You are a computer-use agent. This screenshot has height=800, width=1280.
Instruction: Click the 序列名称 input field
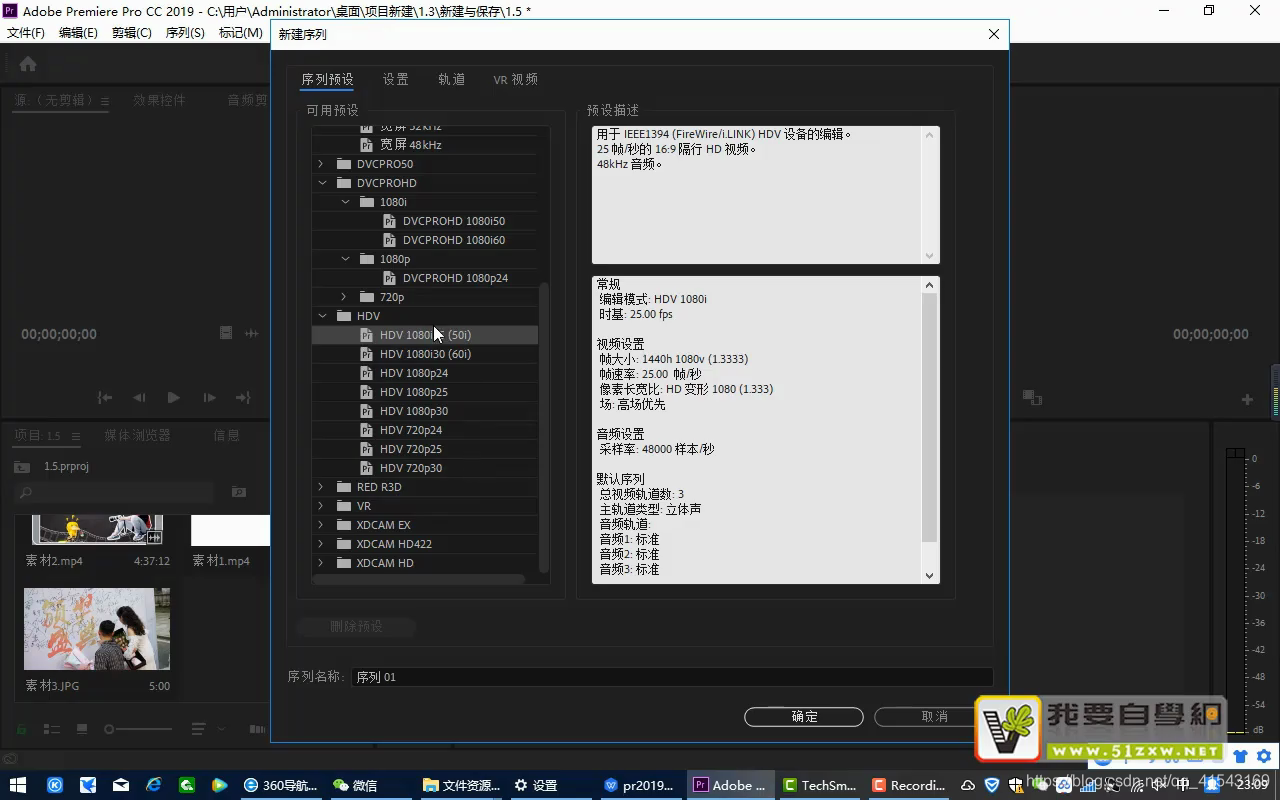point(672,677)
